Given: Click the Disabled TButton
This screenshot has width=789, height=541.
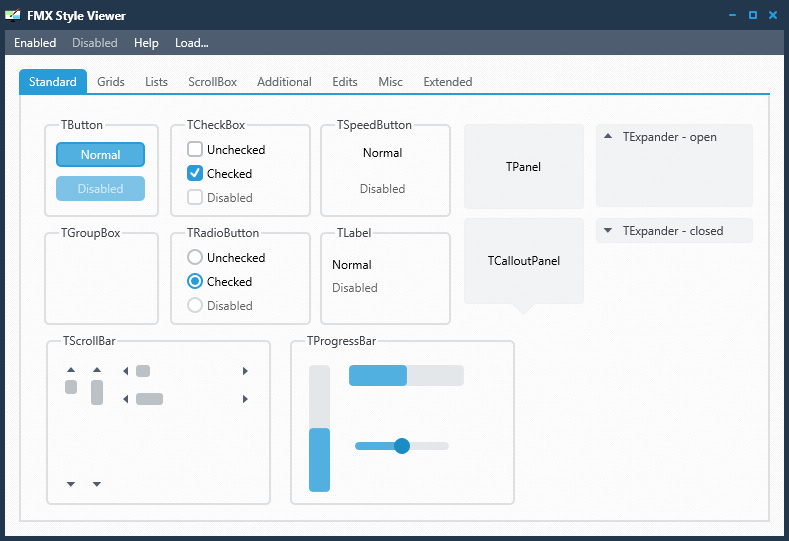Looking at the screenshot, I should pyautogui.click(x=100, y=189).
